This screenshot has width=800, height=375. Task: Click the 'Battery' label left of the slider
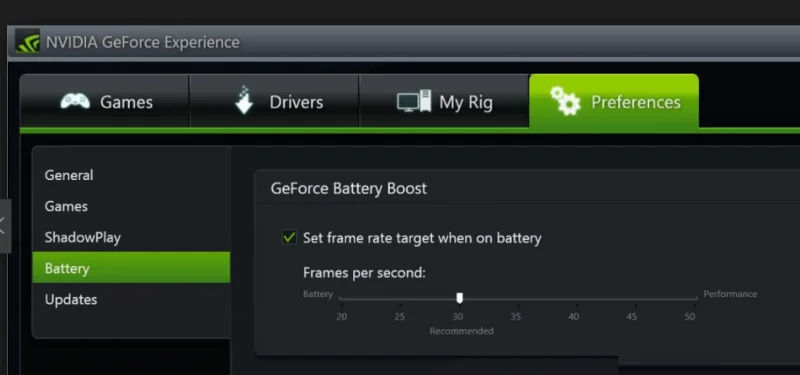318,294
